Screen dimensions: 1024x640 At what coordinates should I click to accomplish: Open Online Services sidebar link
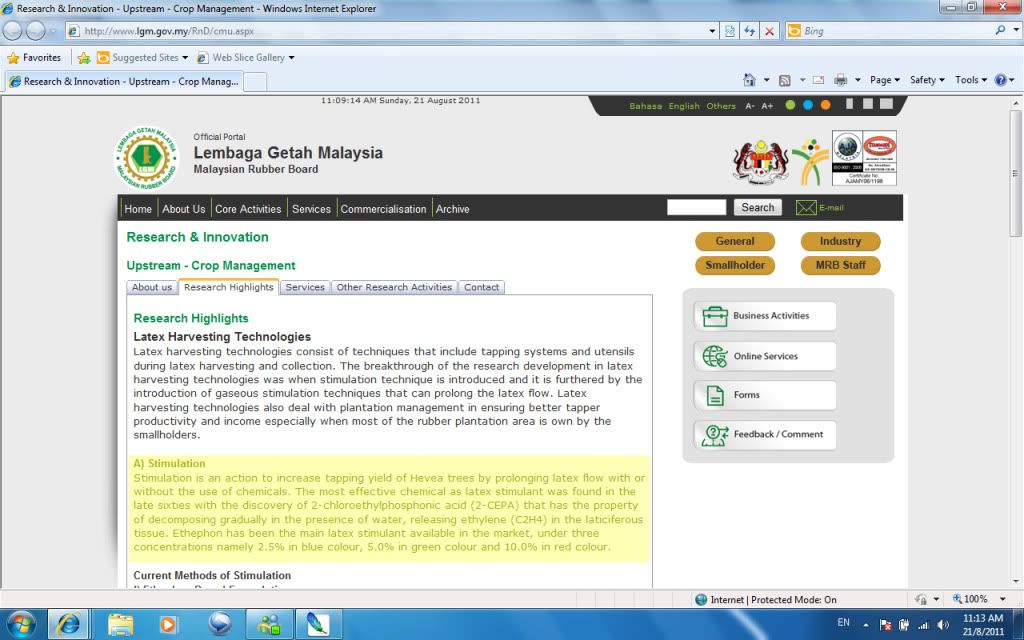765,357
